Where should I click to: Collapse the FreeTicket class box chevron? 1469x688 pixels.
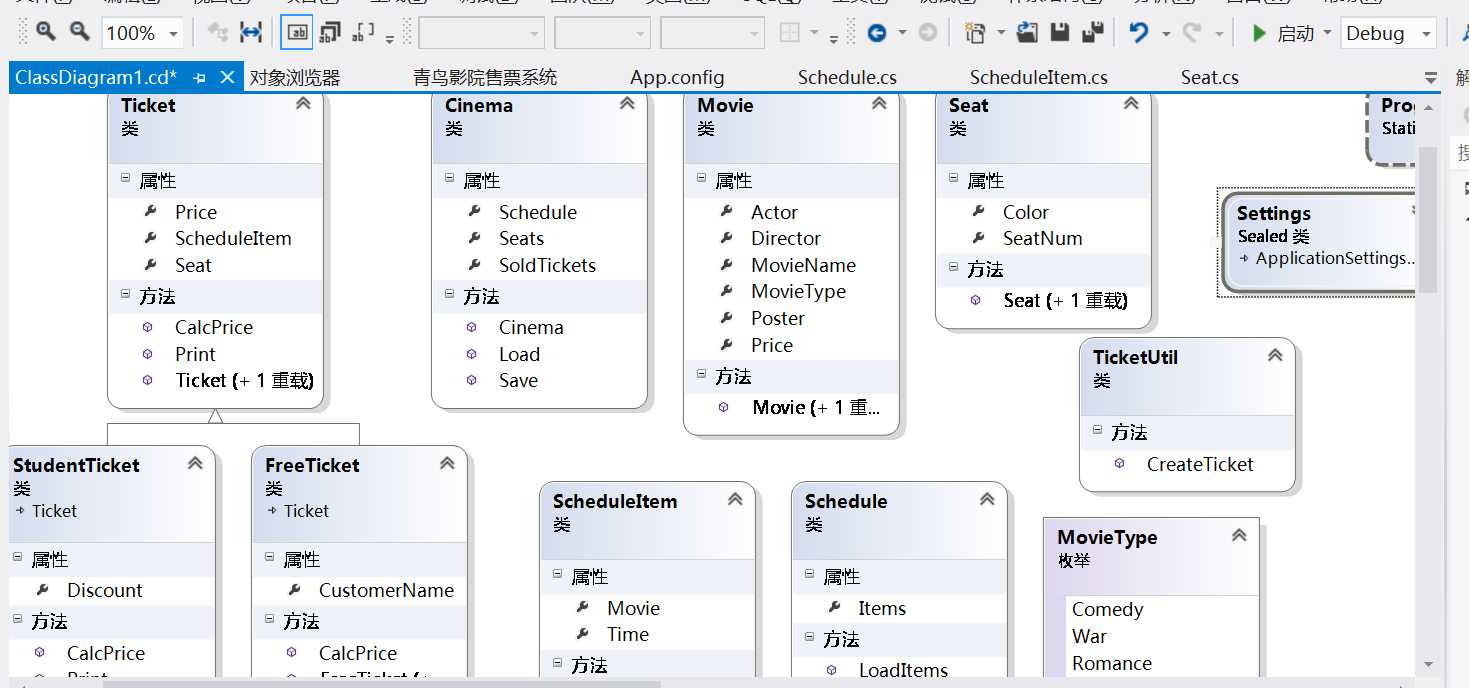coord(447,464)
